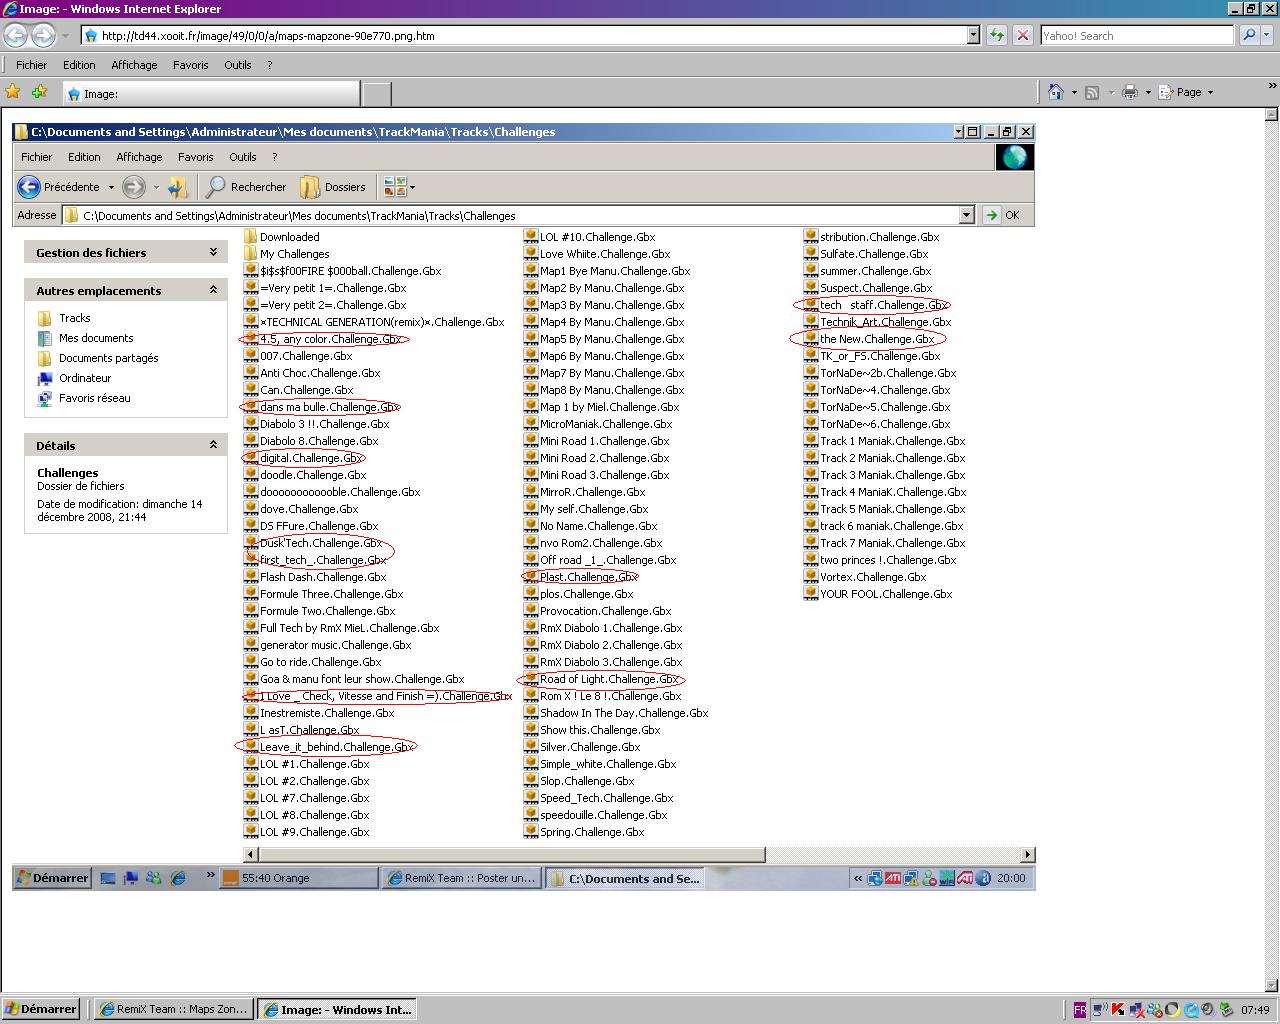Click the horizontal scrollbar right arrow
The image size is (1280, 1024).
pyautogui.click(x=1027, y=855)
